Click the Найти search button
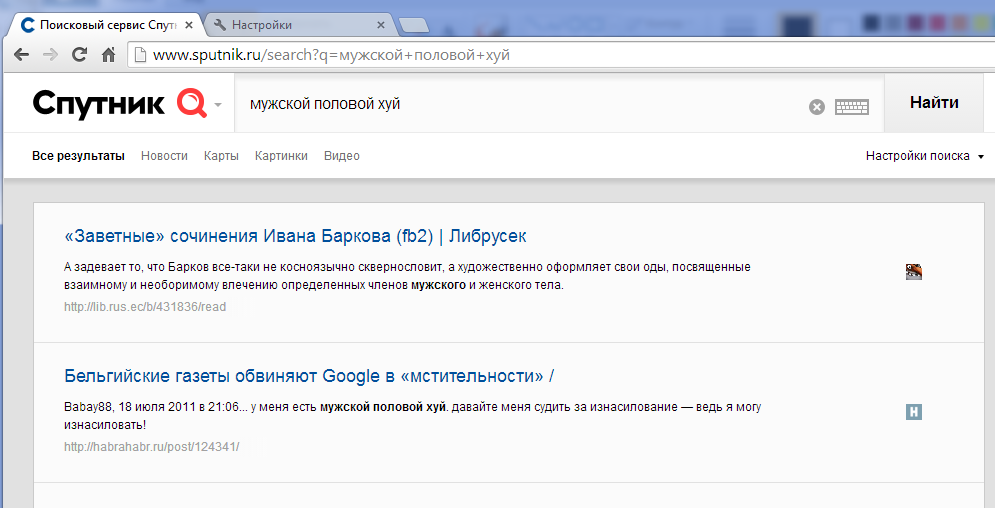995x508 pixels. click(934, 103)
